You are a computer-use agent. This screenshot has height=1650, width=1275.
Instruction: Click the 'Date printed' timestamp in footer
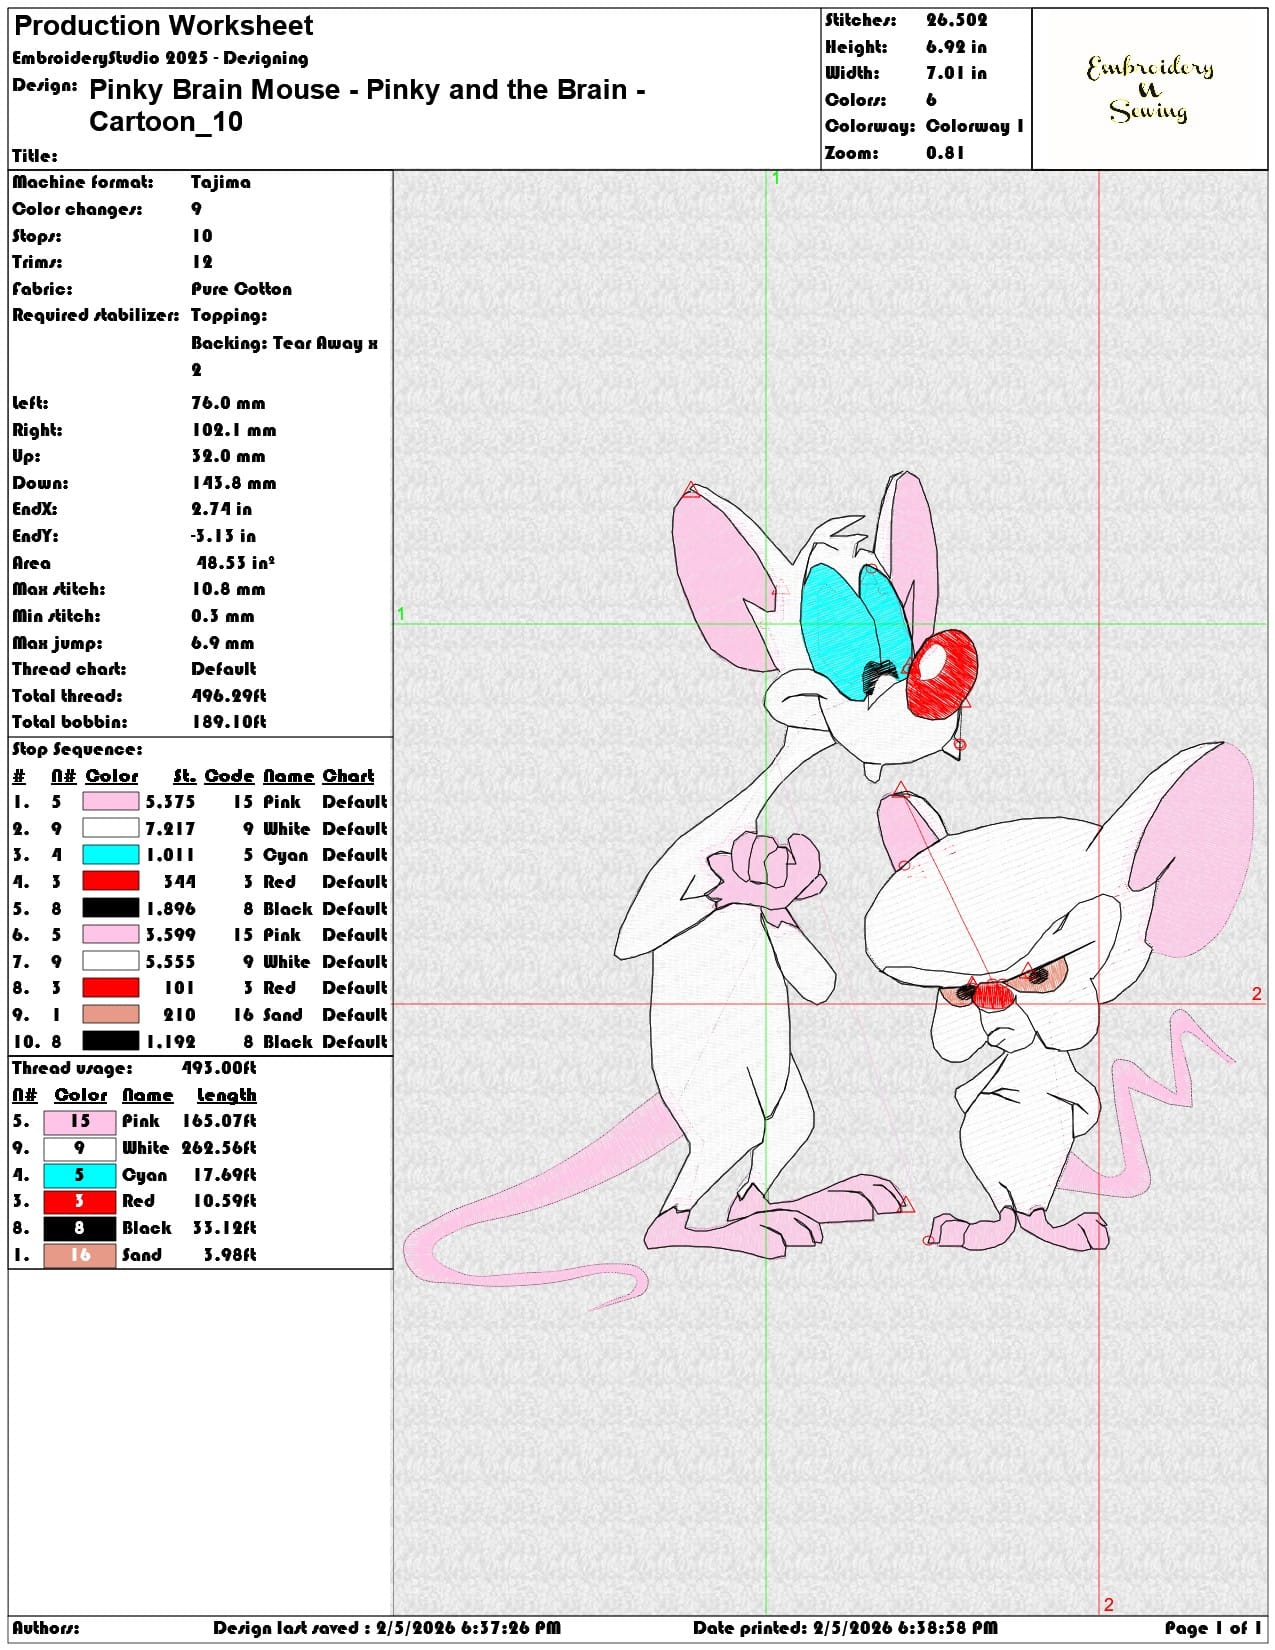coord(845,1628)
